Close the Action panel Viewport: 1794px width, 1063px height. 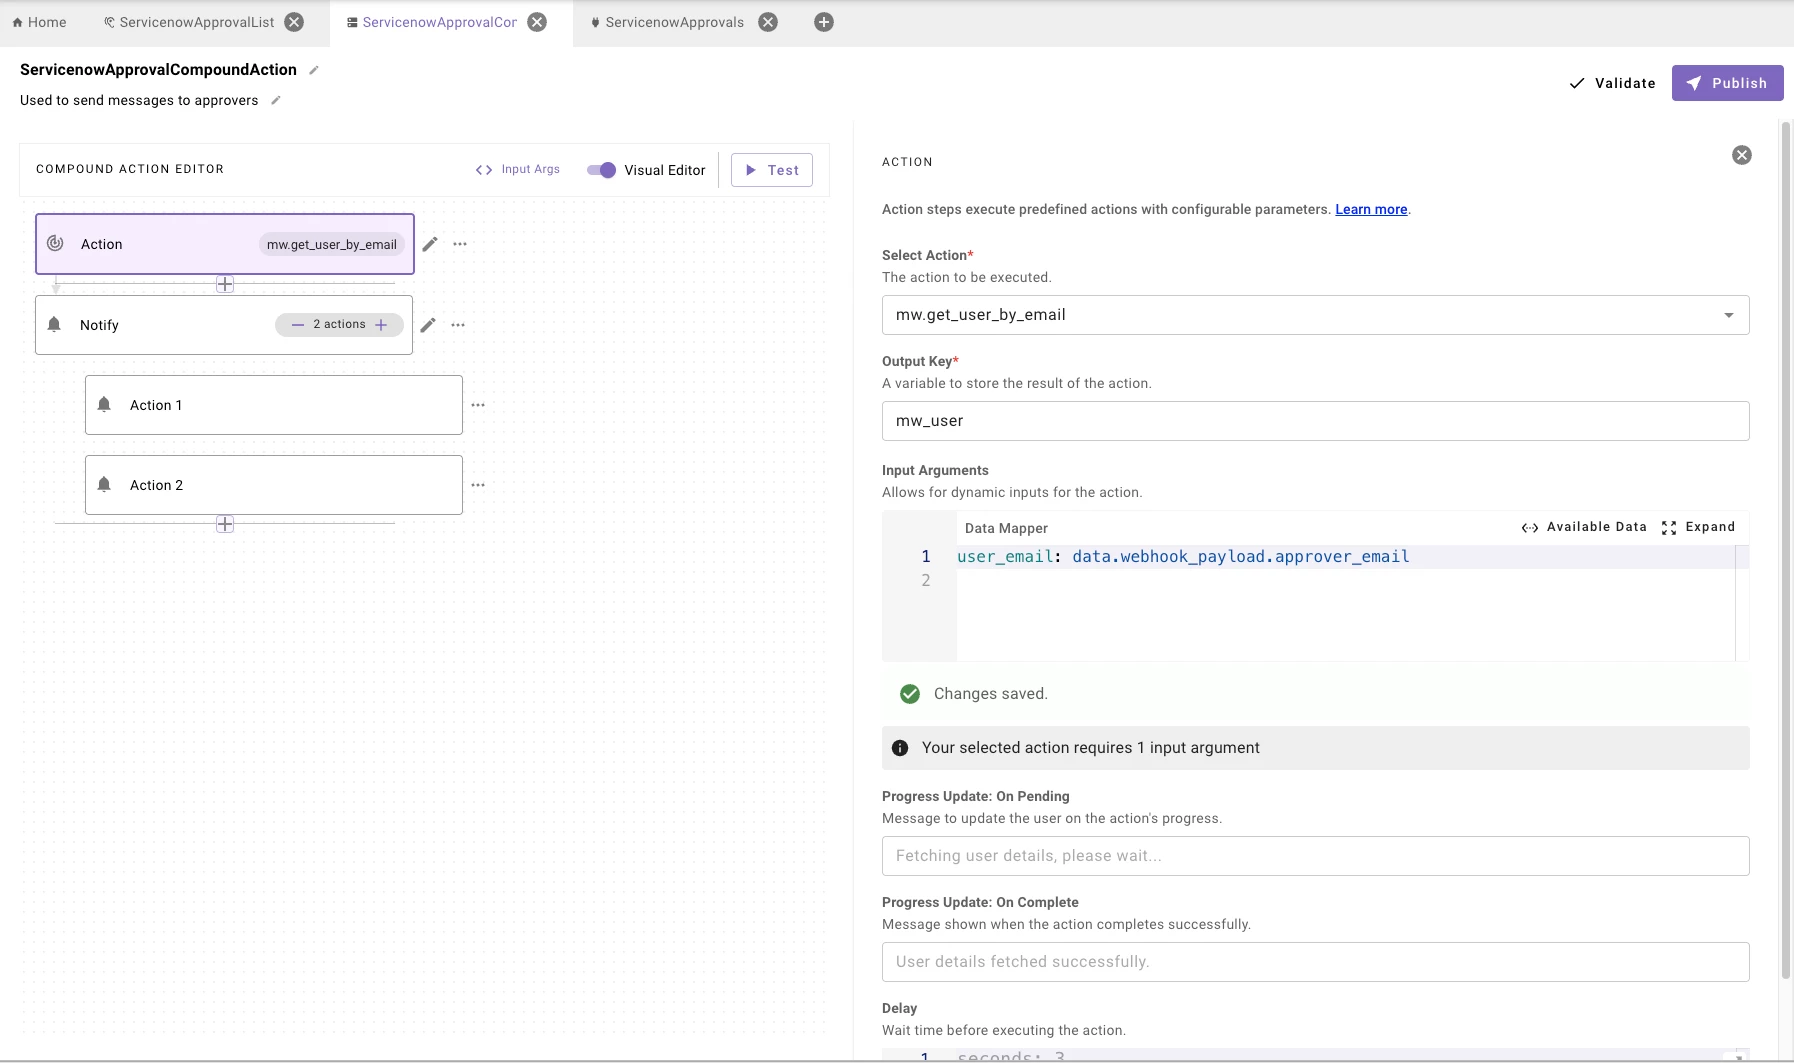click(x=1742, y=155)
